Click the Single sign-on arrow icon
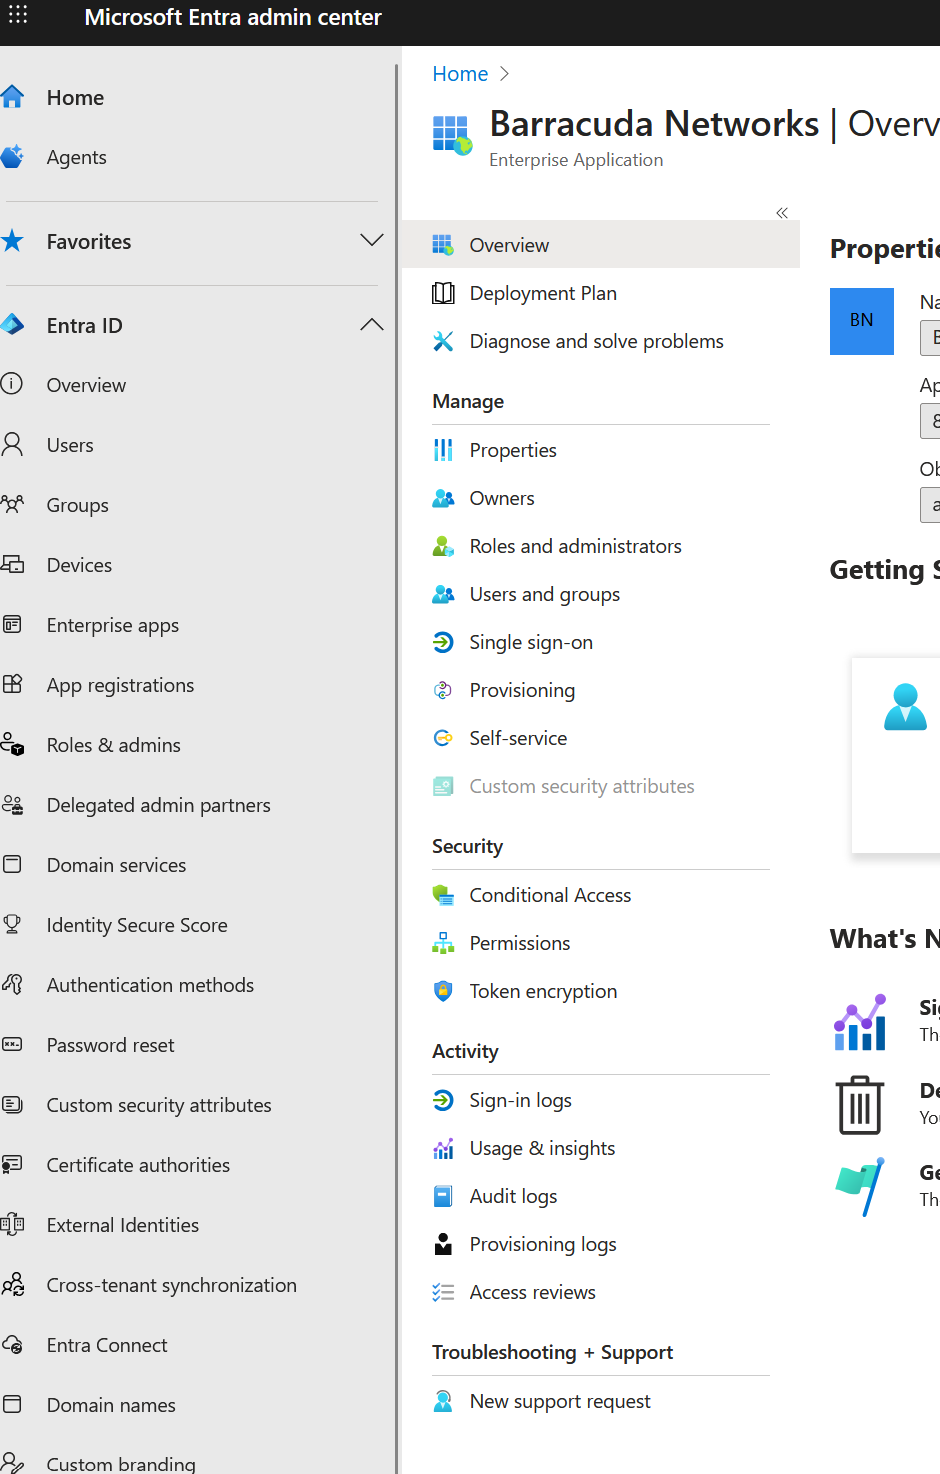Viewport: 940px width, 1474px height. [x=443, y=642]
